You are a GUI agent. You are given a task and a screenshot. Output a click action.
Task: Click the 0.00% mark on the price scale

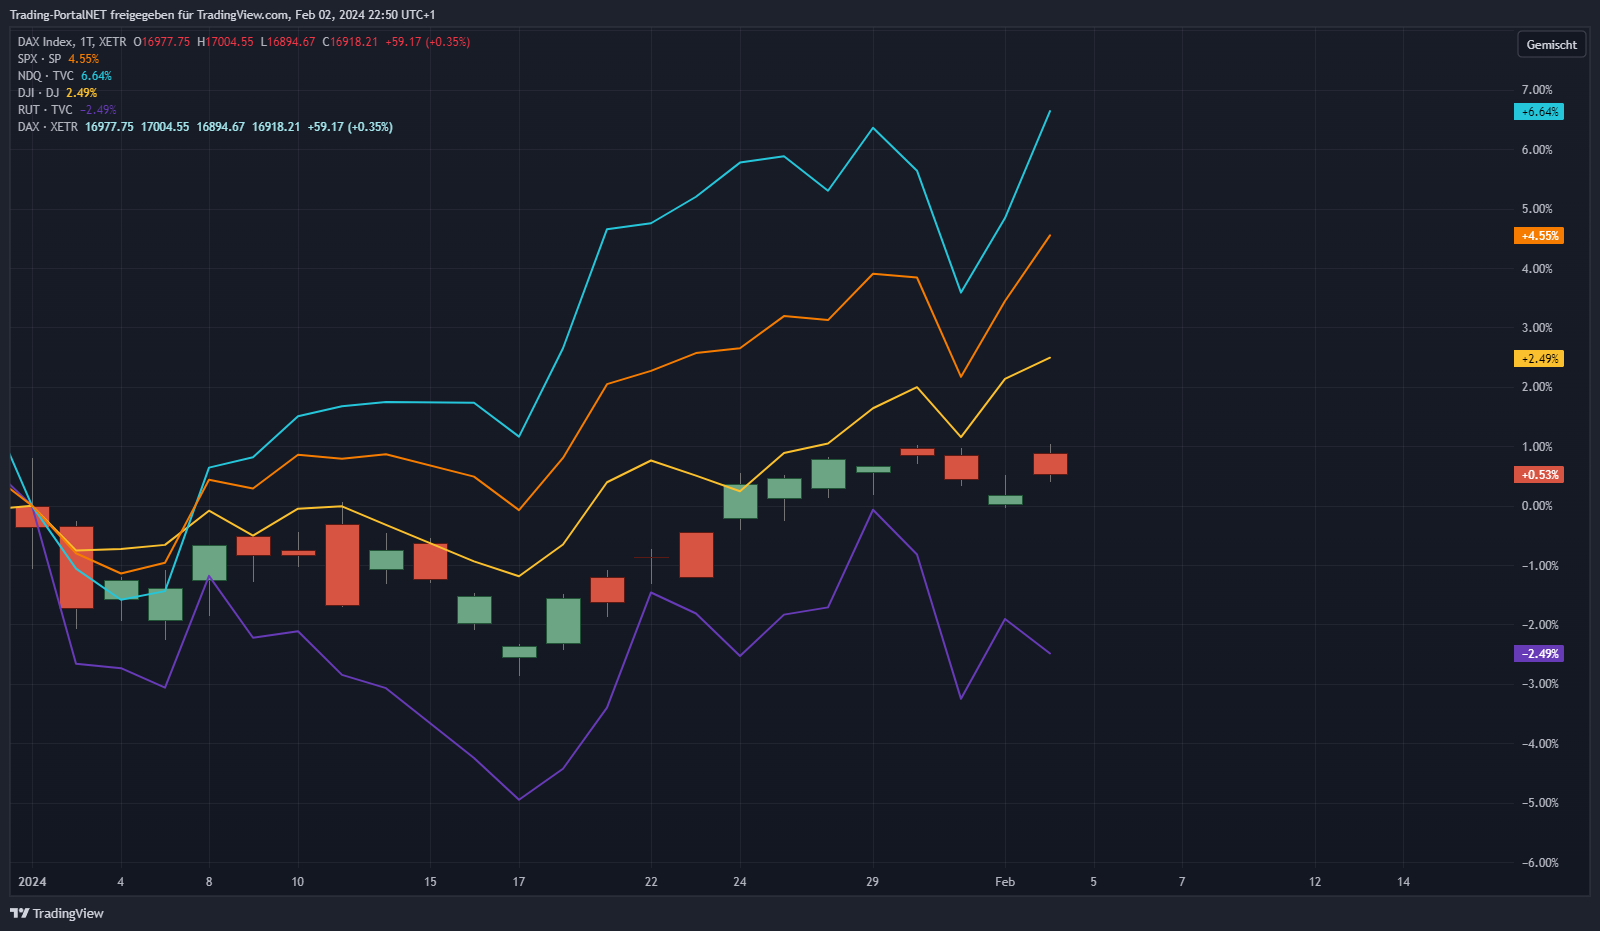point(1537,506)
